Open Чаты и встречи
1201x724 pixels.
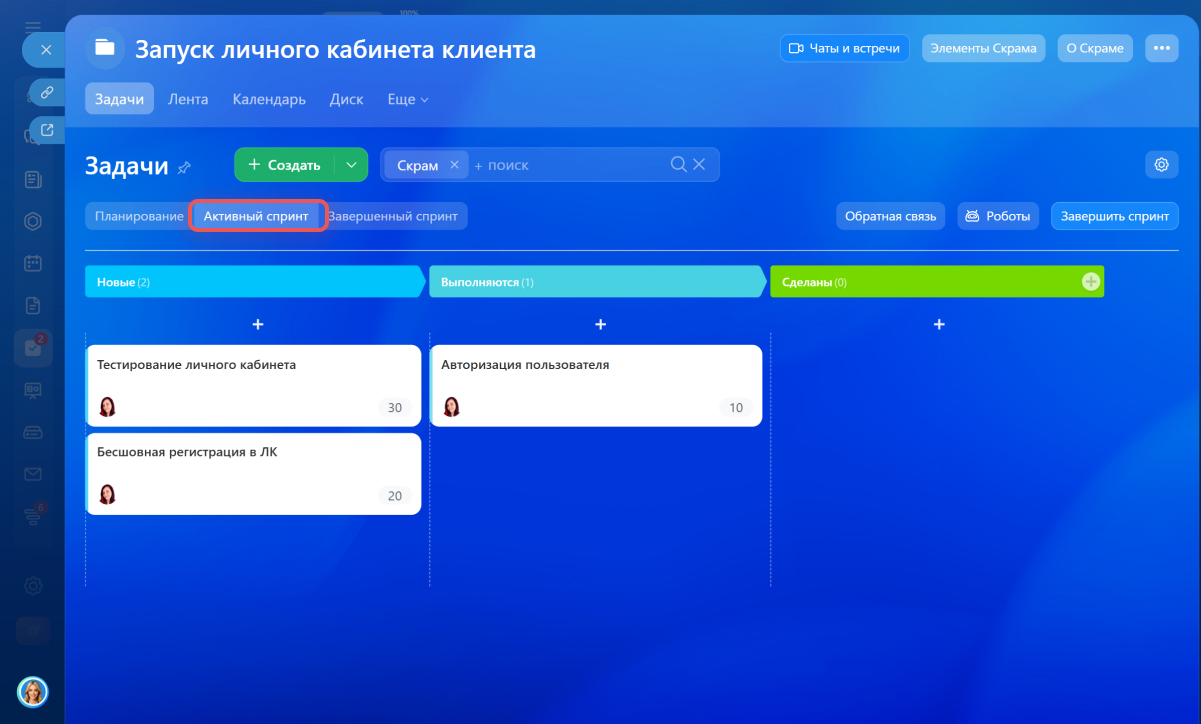[x=844, y=48]
